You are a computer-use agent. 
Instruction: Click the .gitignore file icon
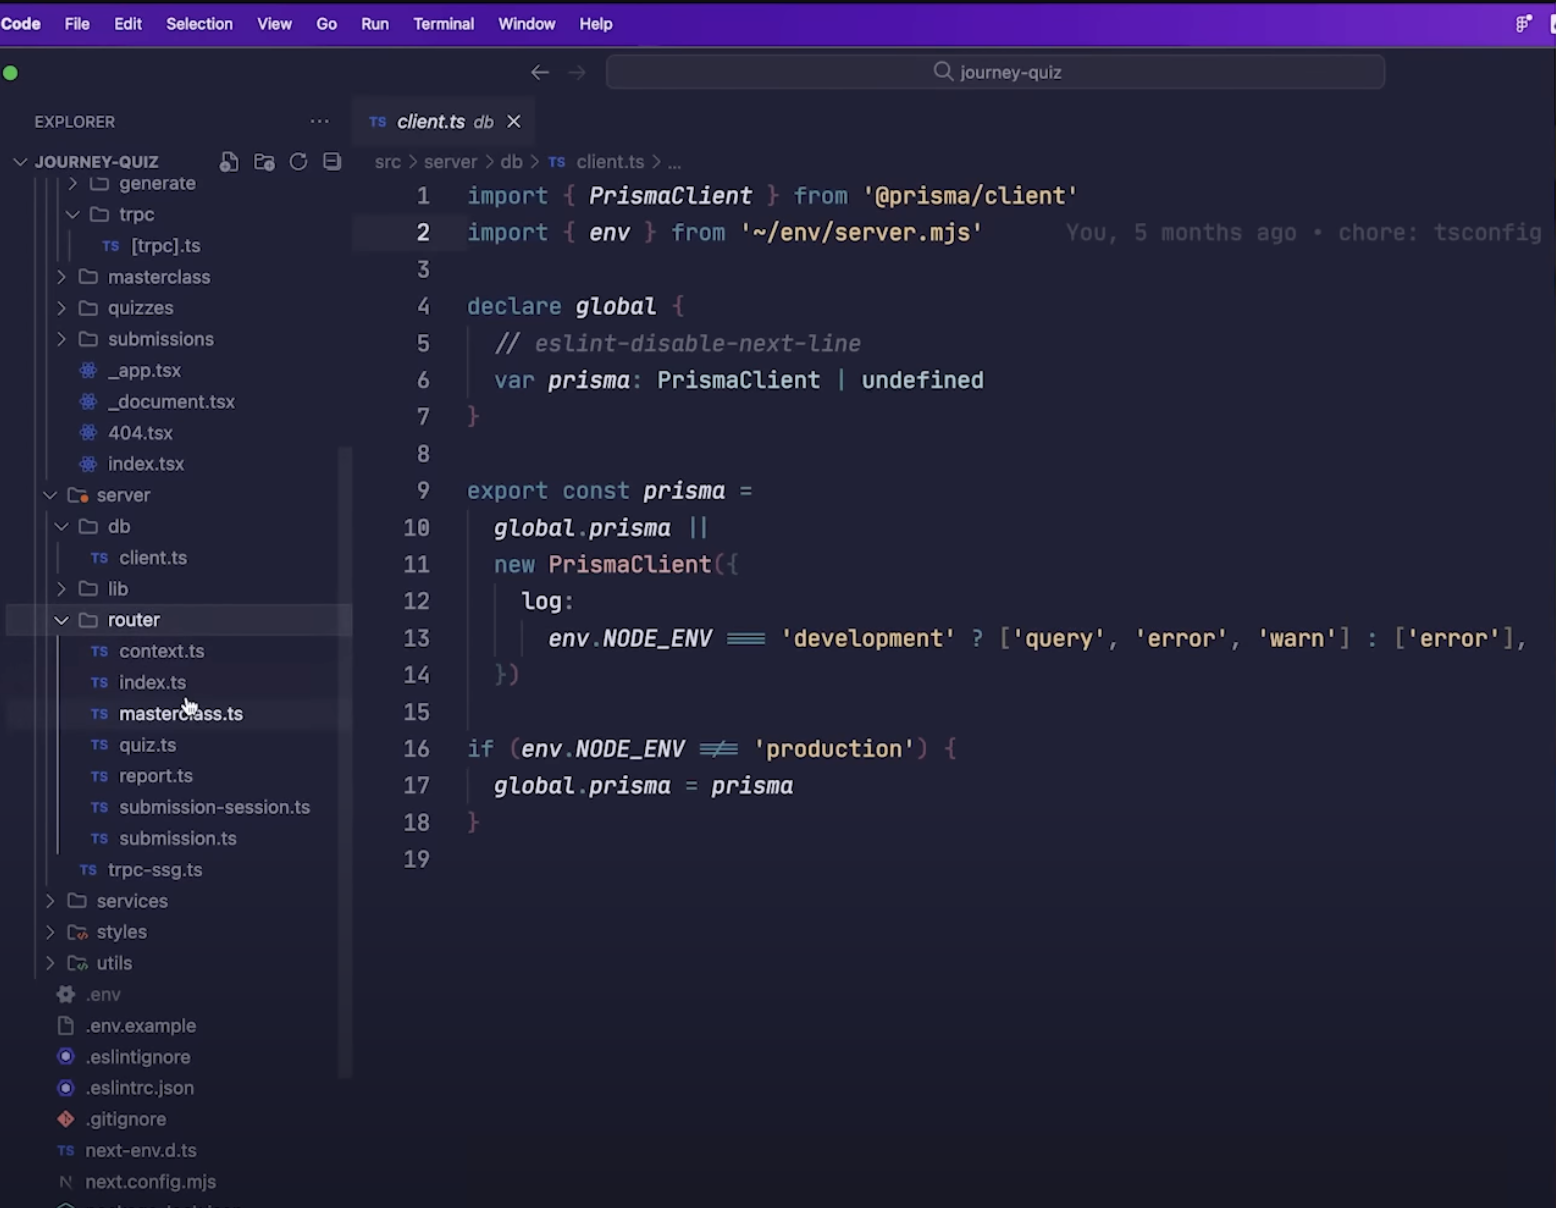pos(66,1119)
